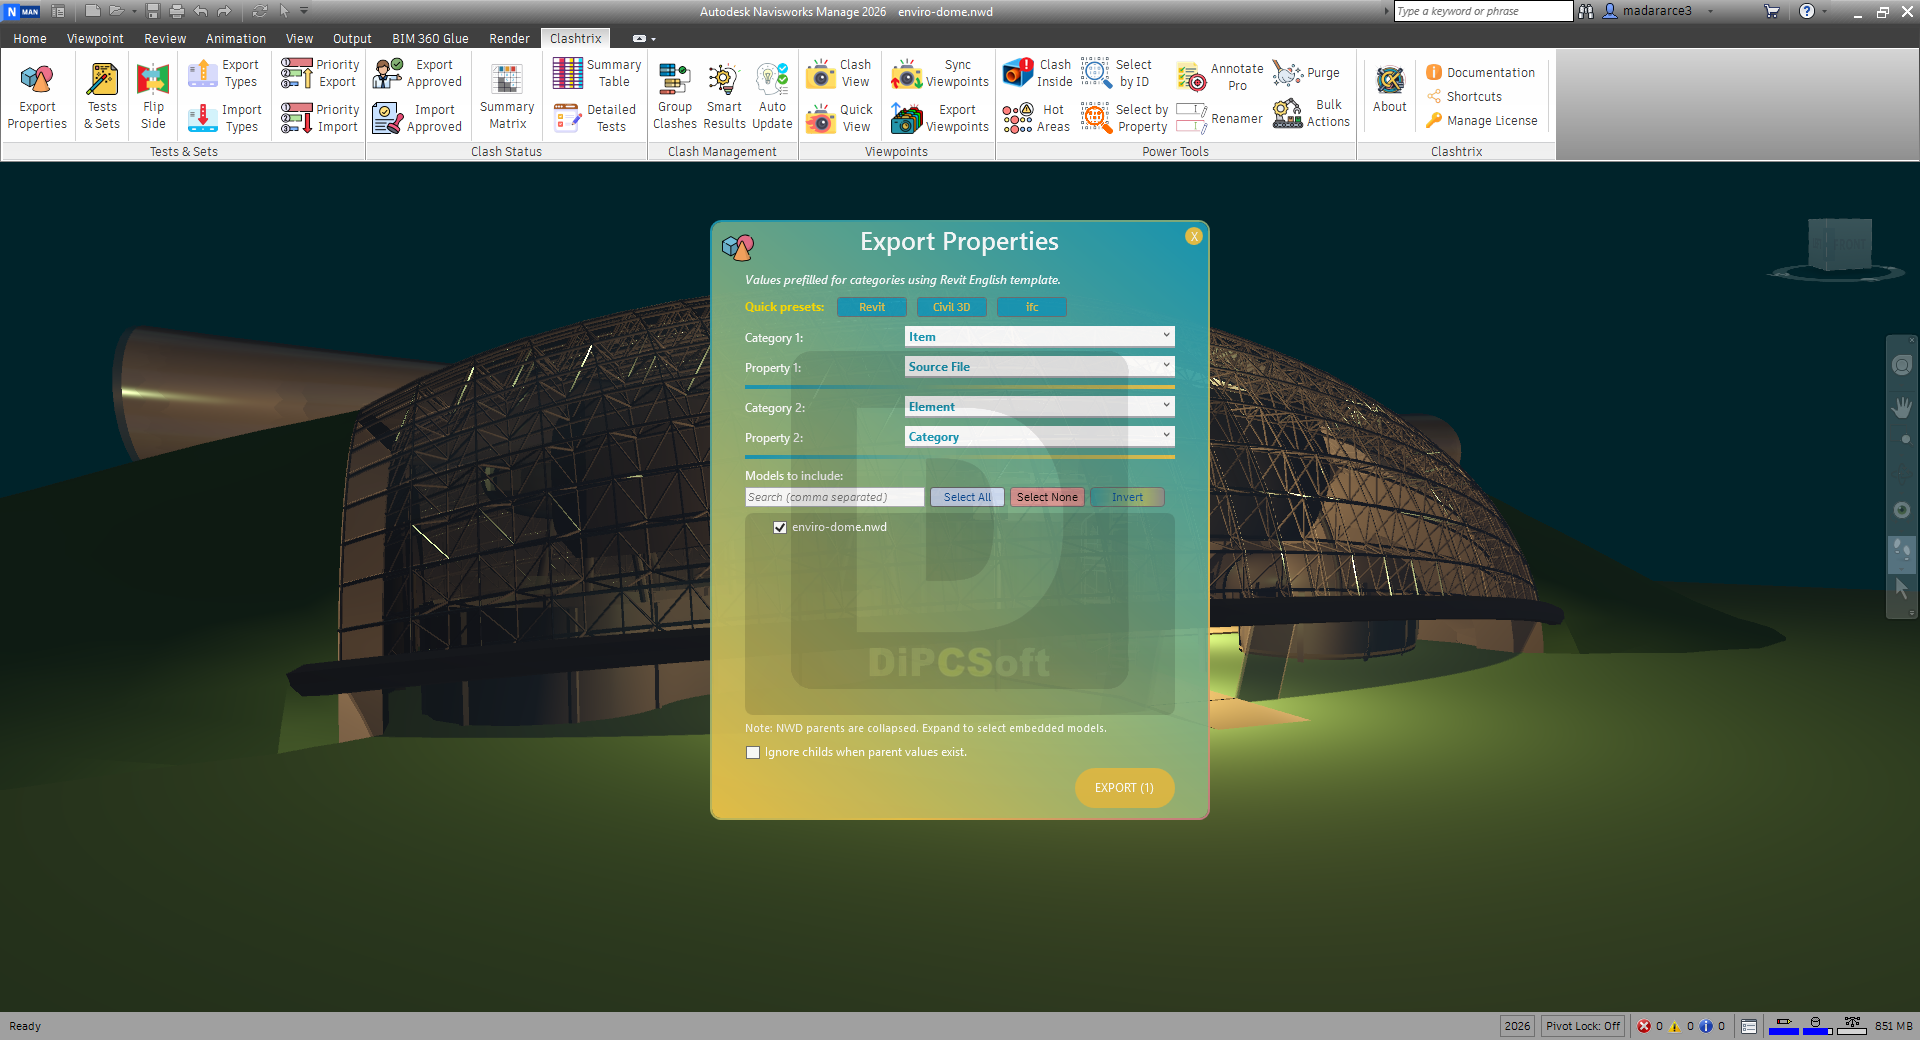The width and height of the screenshot is (1920, 1040).
Task: Open the Shortcuts link
Action: (x=1464, y=97)
